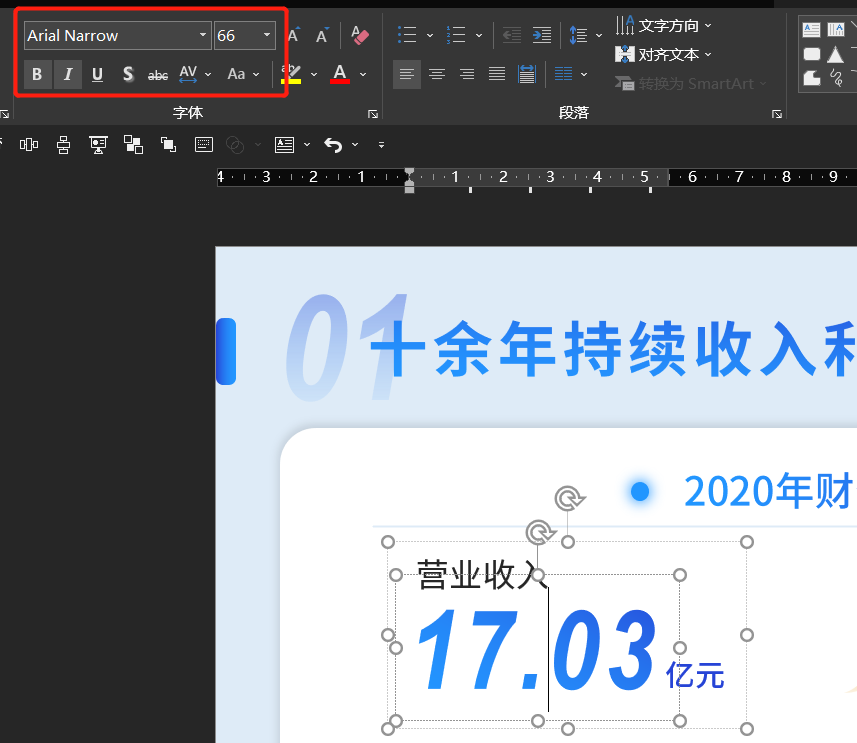
Task: Expand the line spacing dropdown arrow
Action: (599, 36)
